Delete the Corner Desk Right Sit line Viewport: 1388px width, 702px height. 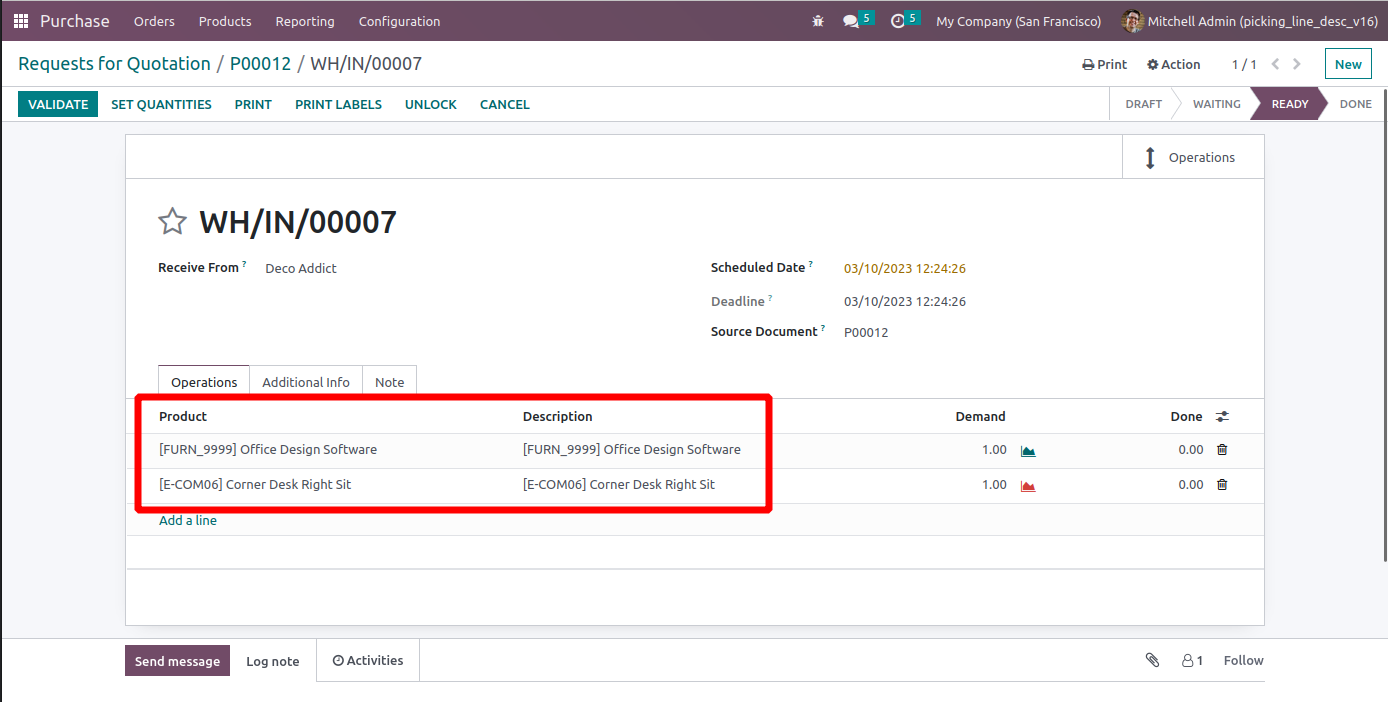click(1222, 485)
